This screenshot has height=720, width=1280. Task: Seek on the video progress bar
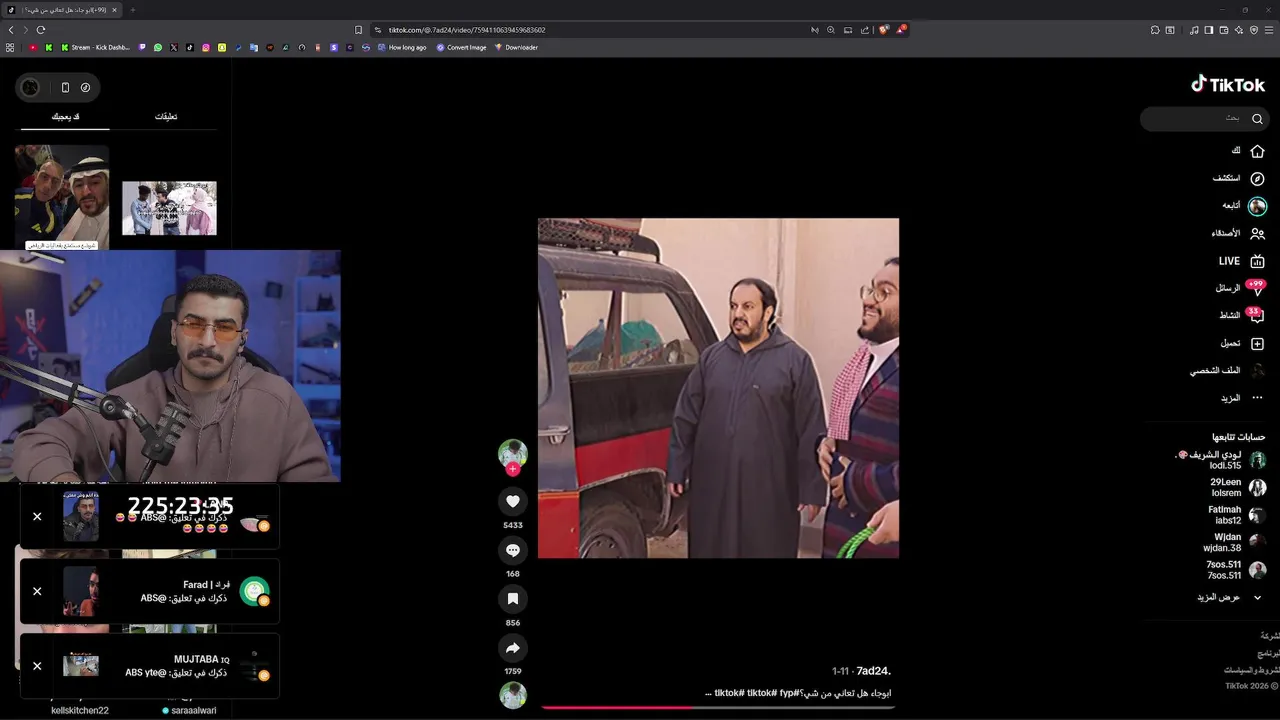click(x=717, y=707)
